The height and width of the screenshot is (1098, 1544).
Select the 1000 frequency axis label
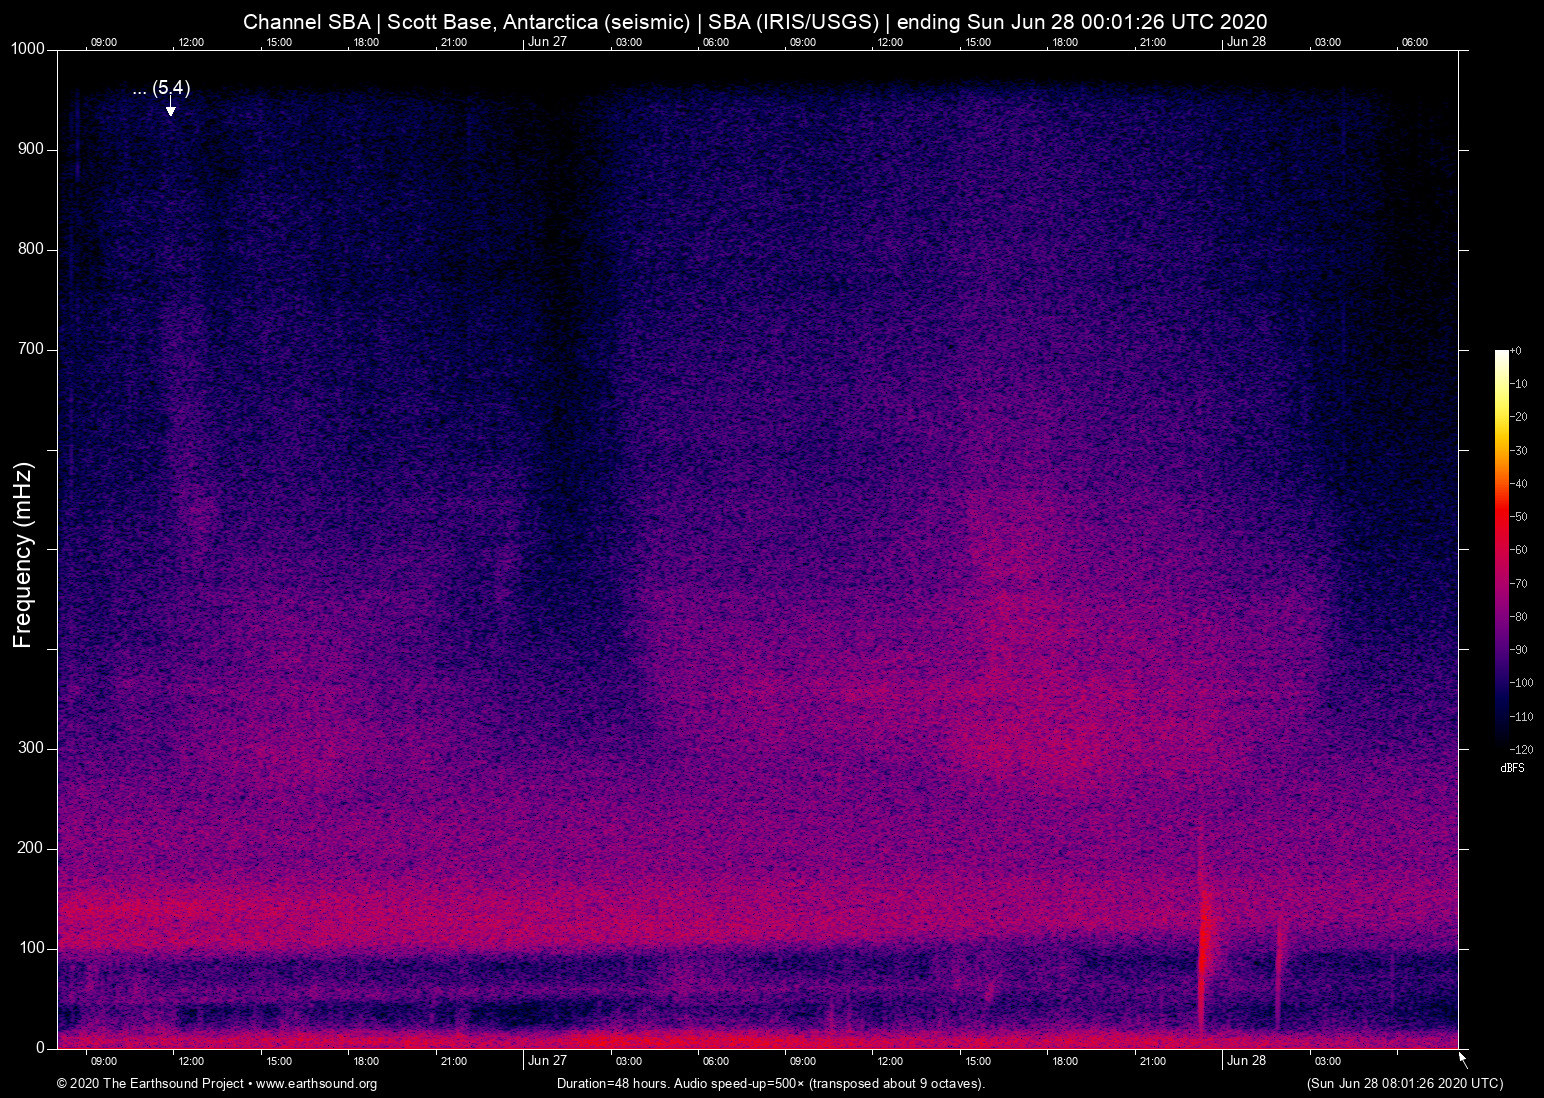click(27, 49)
